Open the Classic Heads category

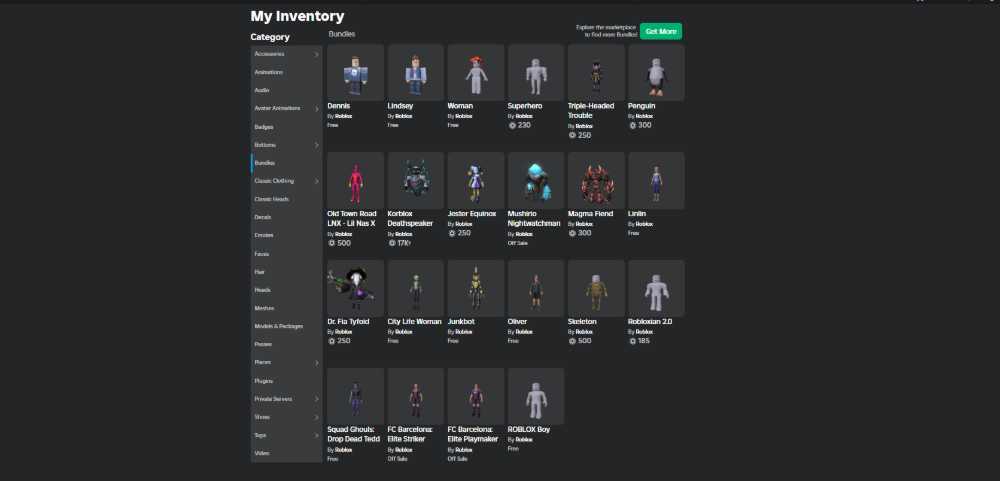click(286, 199)
